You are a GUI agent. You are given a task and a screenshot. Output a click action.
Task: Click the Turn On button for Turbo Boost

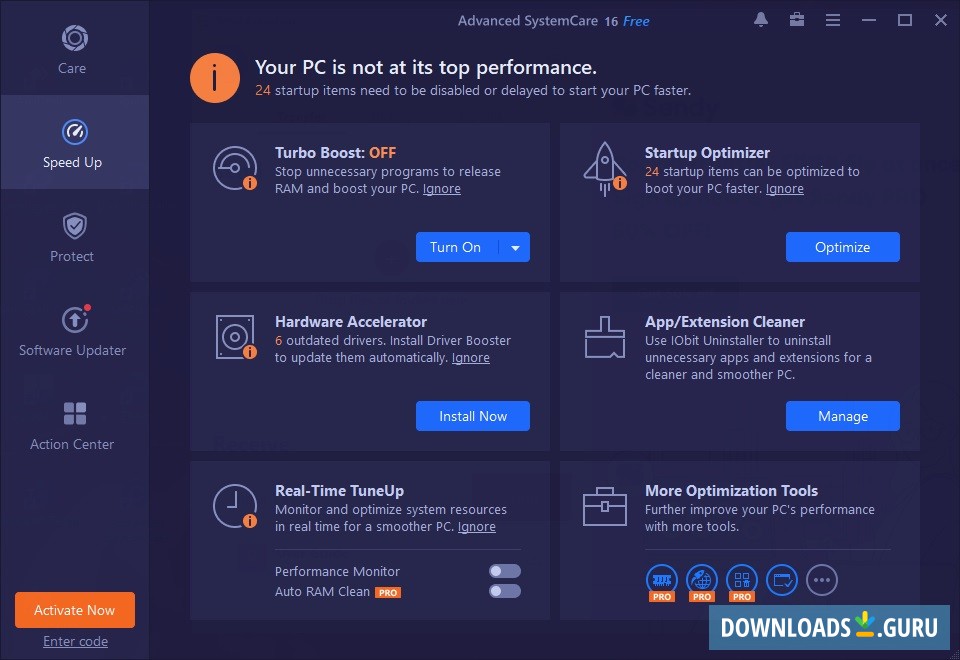coord(456,247)
